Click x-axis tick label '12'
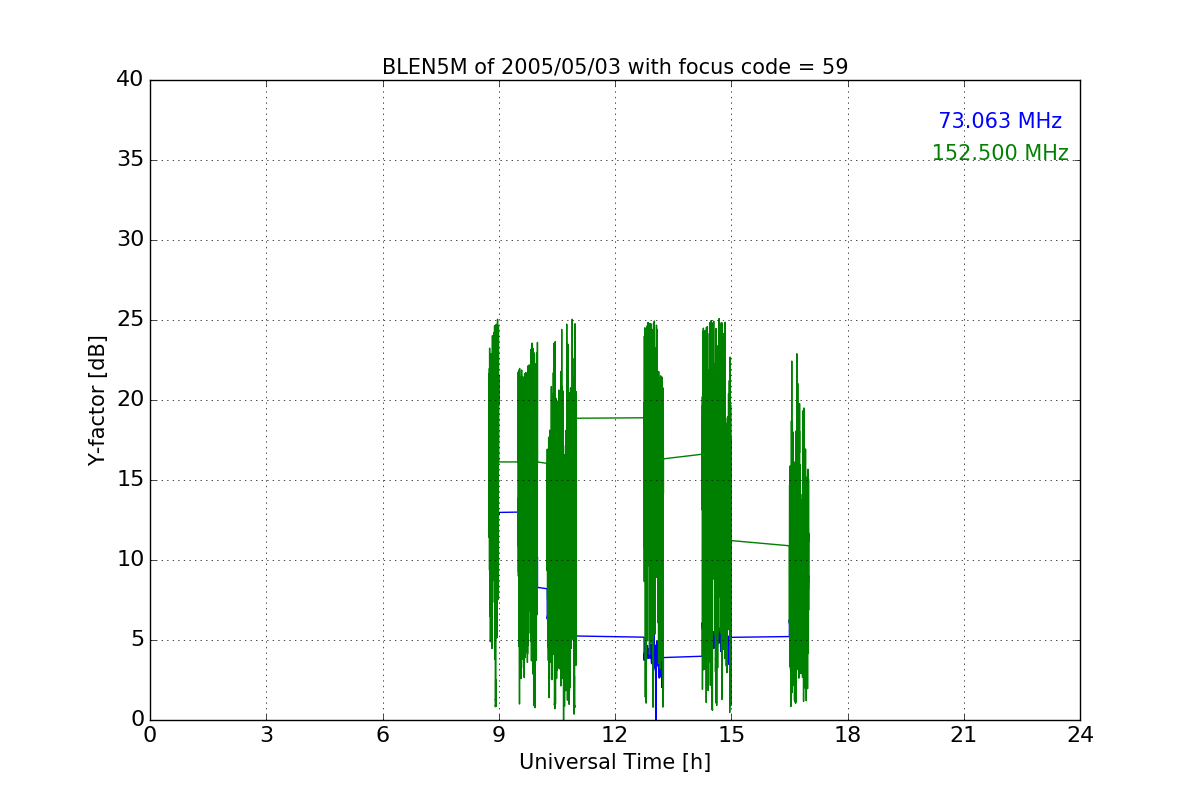Image resolution: width=1200 pixels, height=800 pixels. [615, 735]
